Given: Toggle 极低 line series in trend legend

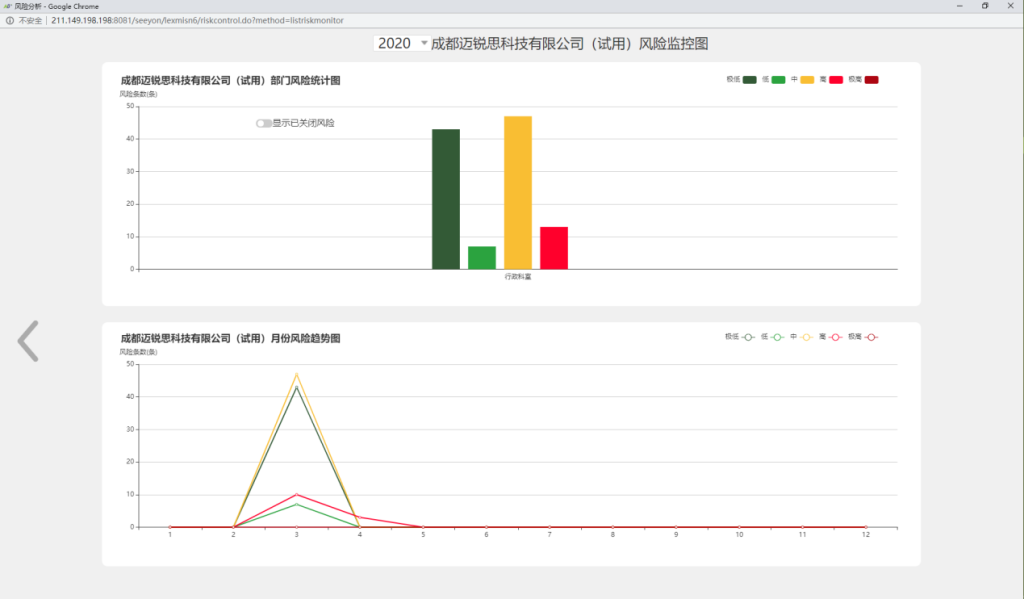Looking at the screenshot, I should click(x=749, y=337).
